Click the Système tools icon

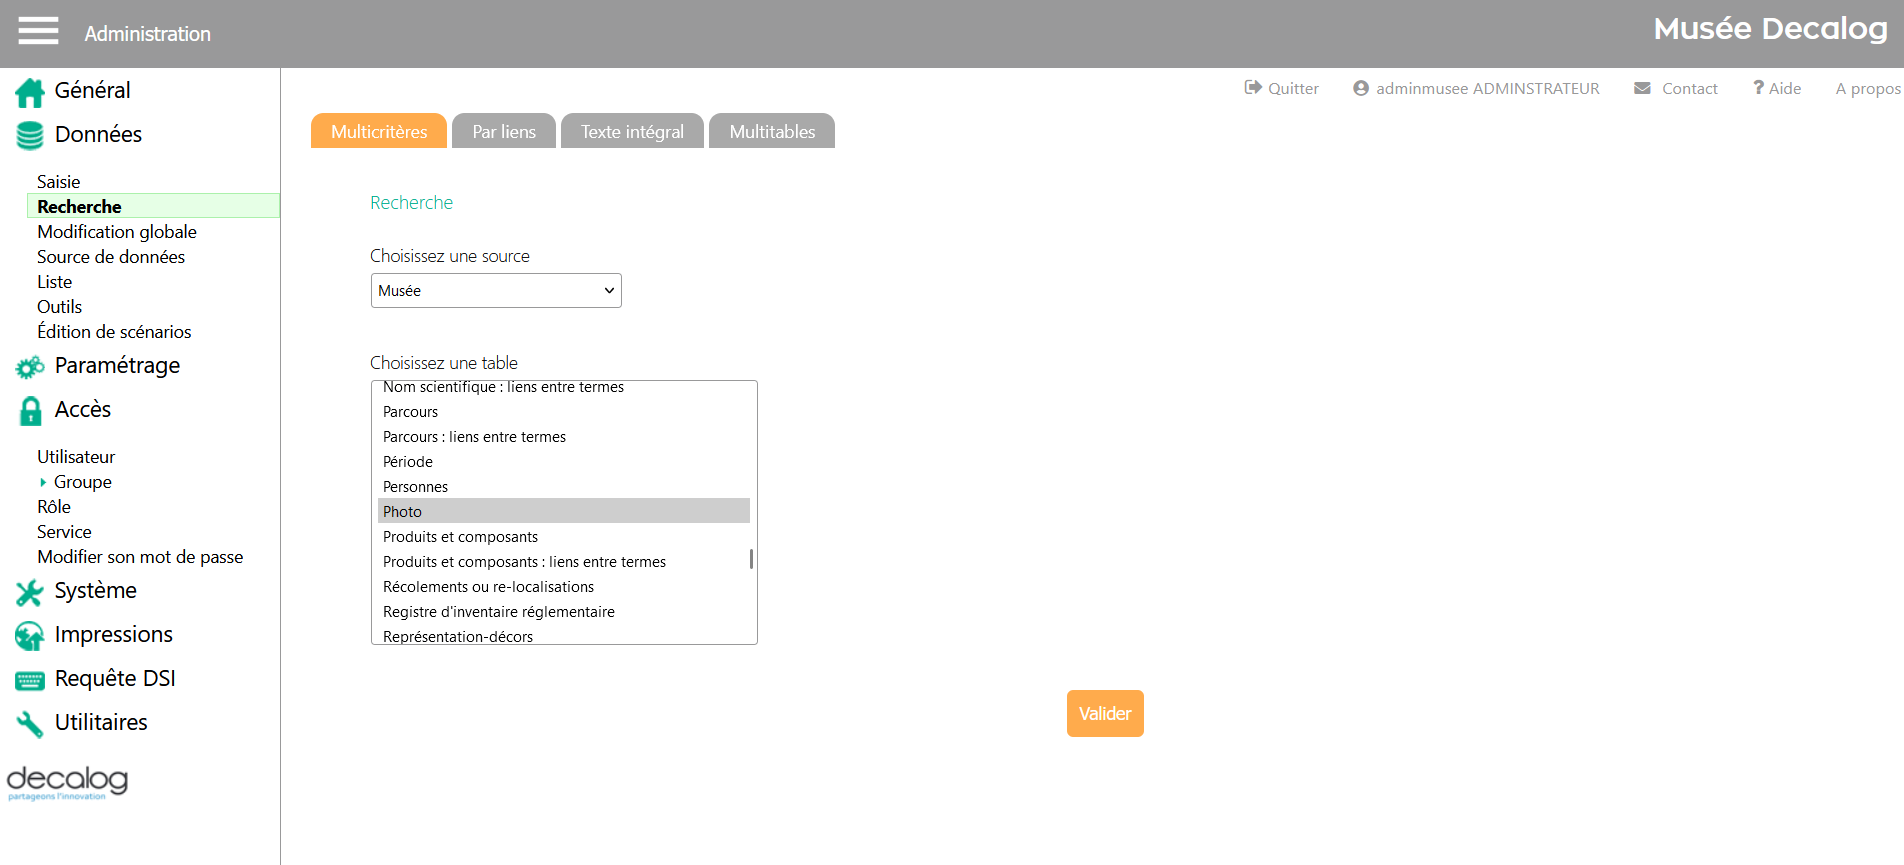[x=30, y=592]
